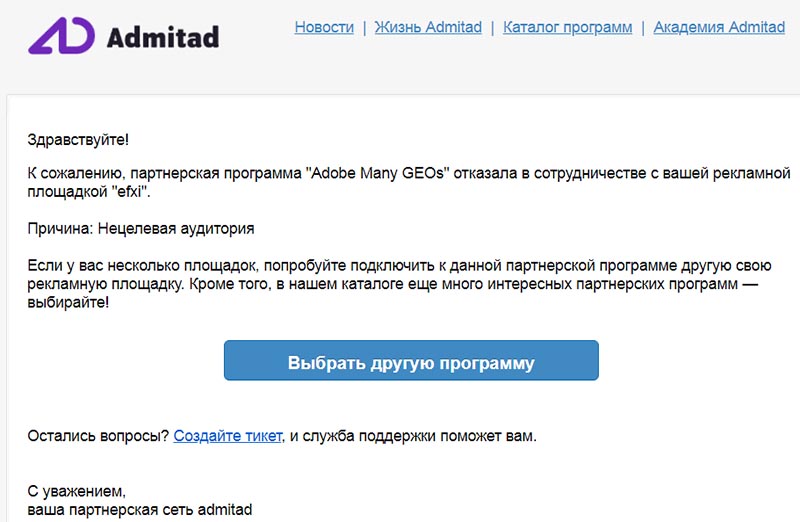The width and height of the screenshot is (800, 522).
Task: Click the ad space name "efxi"
Action: point(131,192)
